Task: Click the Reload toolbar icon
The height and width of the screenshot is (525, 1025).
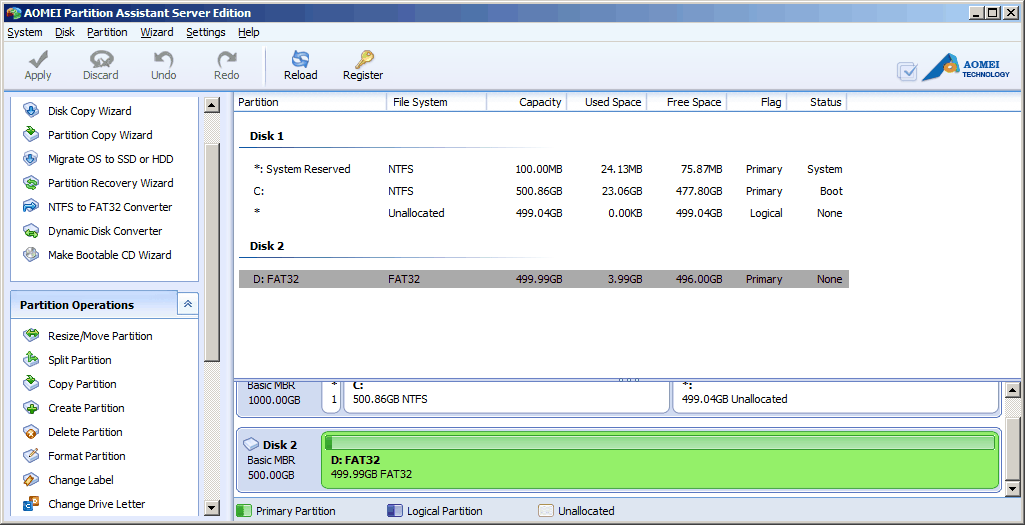Action: coord(301,59)
